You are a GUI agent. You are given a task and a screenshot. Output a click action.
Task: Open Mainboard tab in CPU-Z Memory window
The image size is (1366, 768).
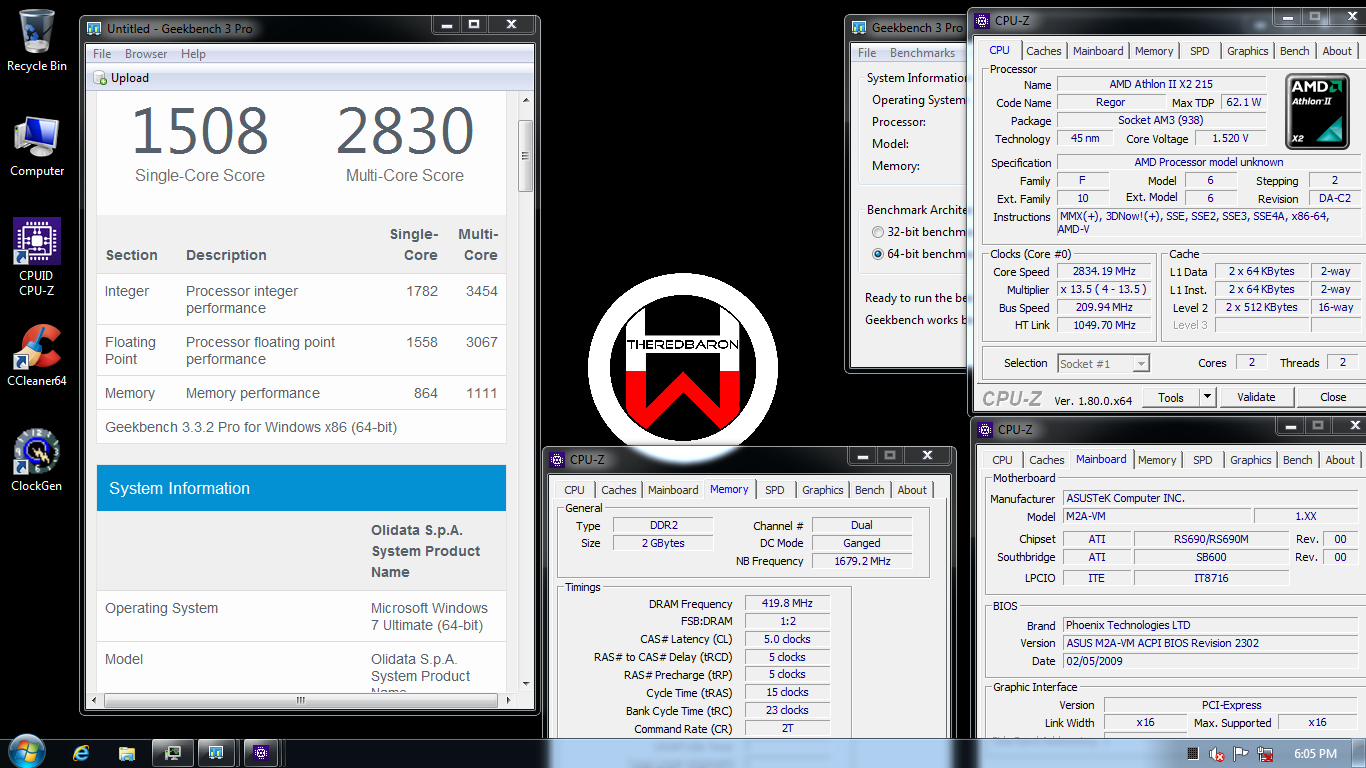(x=673, y=490)
